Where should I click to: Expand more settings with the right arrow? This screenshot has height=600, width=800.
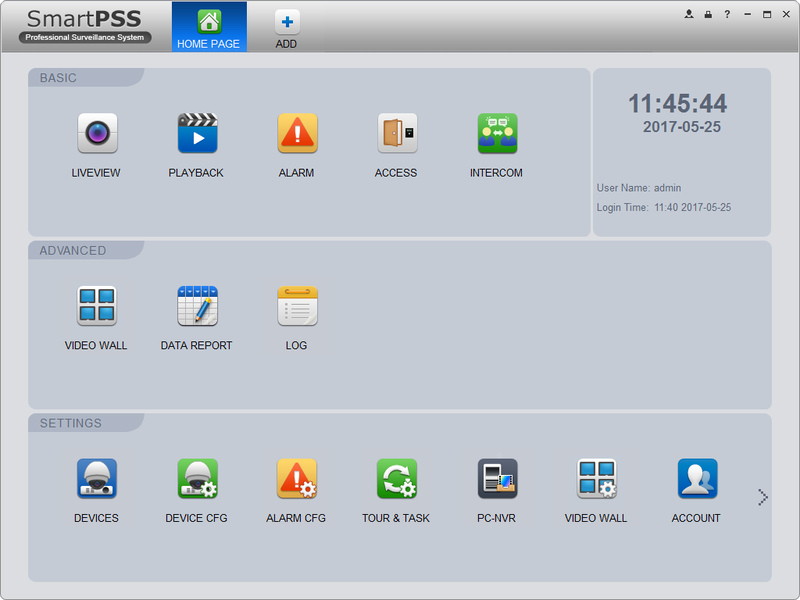click(762, 496)
